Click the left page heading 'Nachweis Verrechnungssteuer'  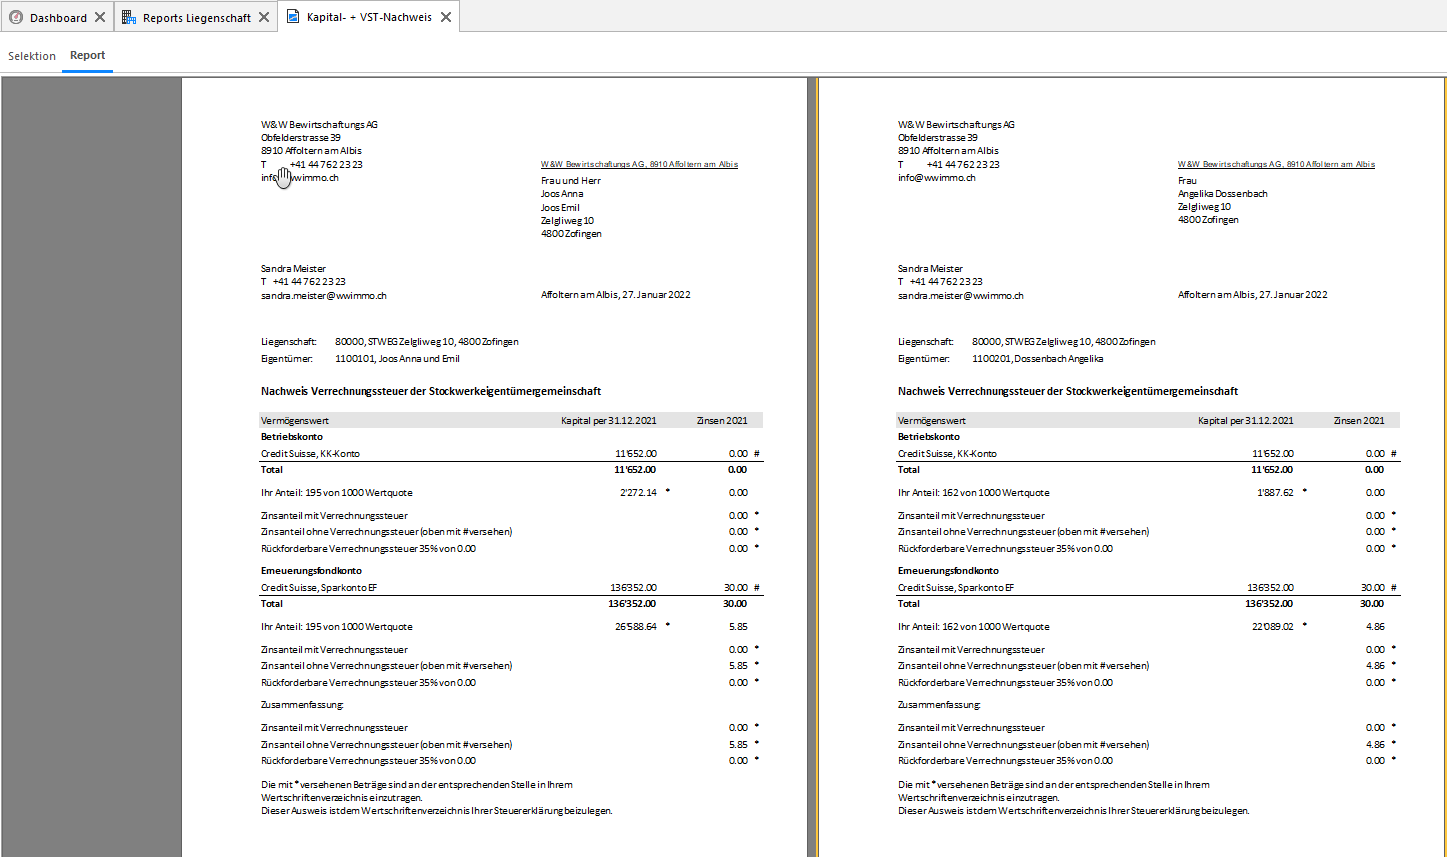click(x=431, y=391)
